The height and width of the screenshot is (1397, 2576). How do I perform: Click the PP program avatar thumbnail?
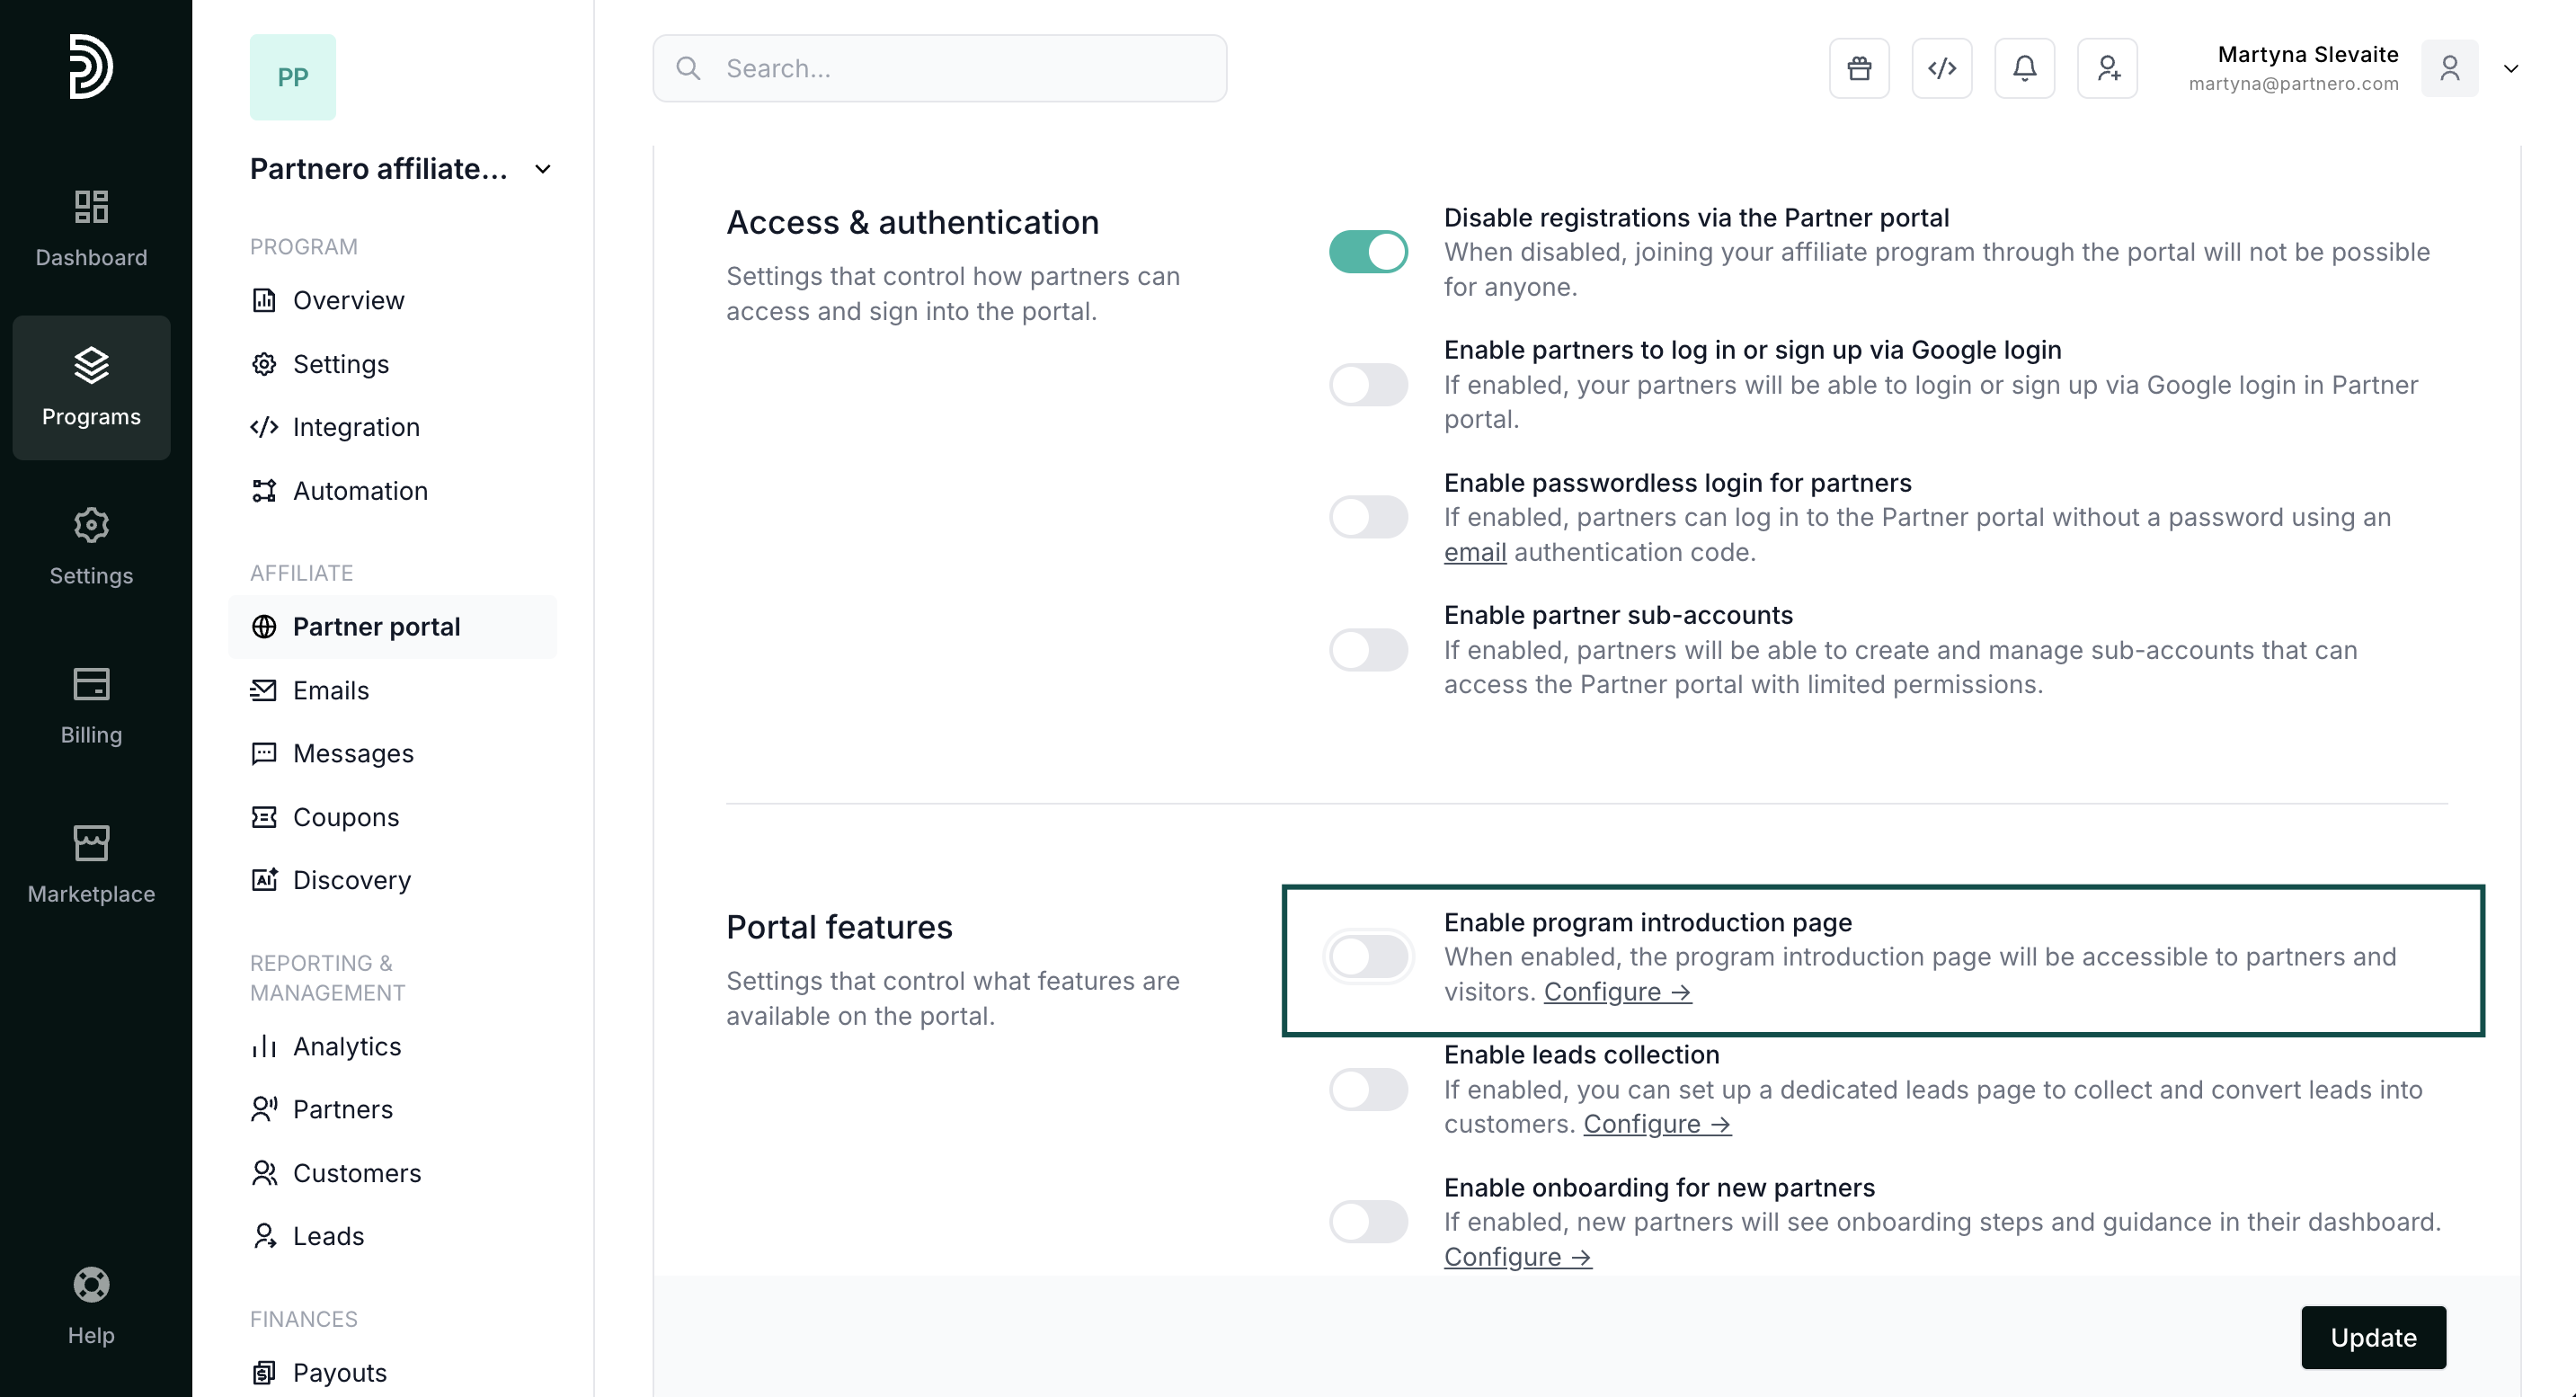[293, 77]
